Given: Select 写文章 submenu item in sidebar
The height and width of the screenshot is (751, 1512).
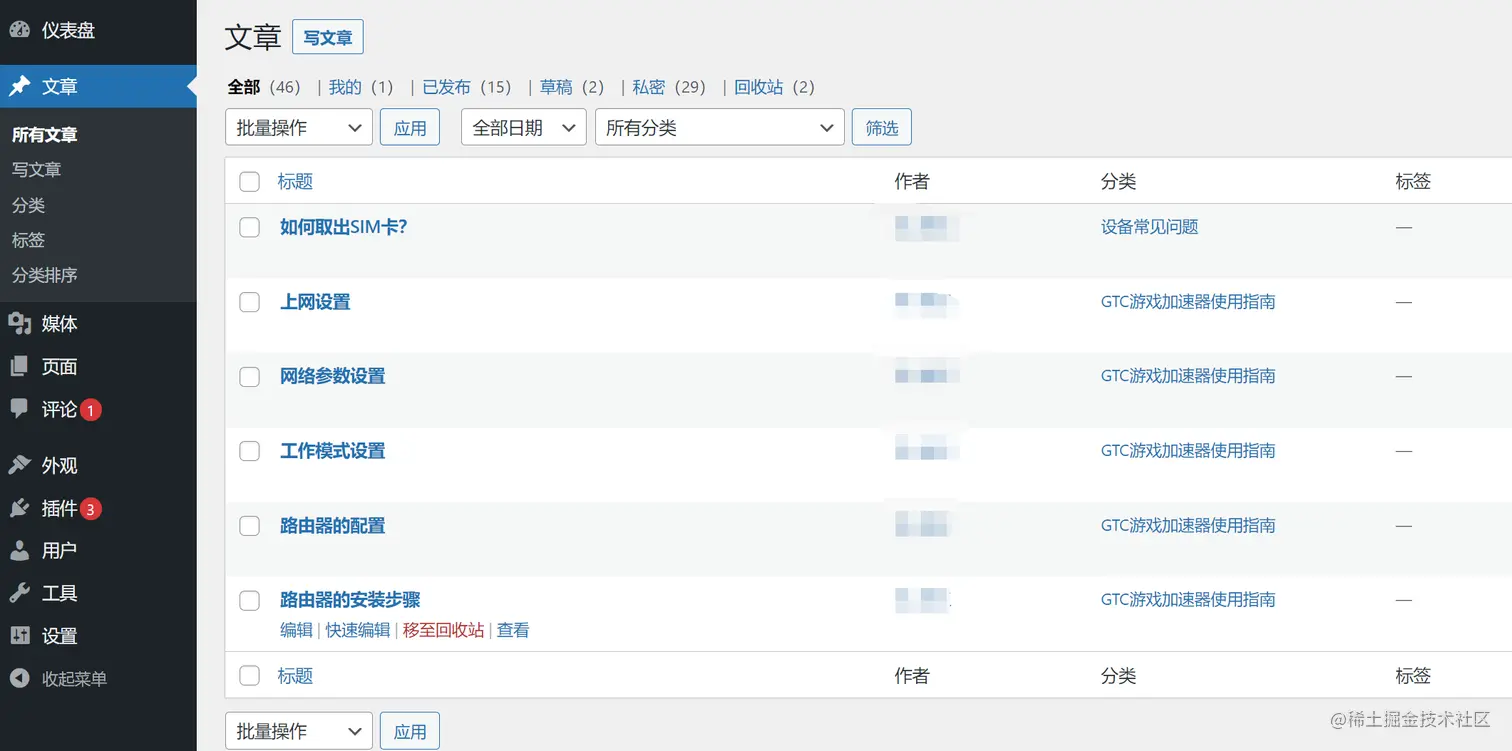Looking at the screenshot, I should 36,169.
